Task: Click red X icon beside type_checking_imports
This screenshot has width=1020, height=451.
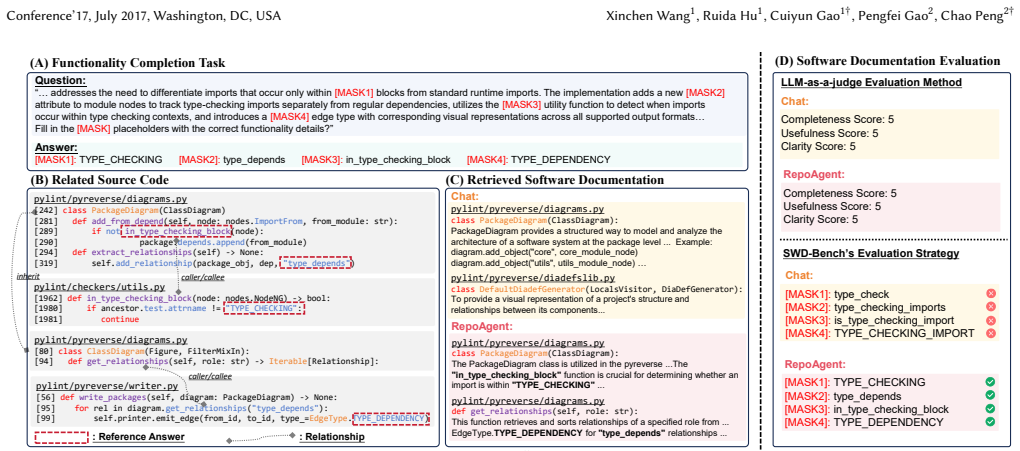Action: (x=990, y=307)
